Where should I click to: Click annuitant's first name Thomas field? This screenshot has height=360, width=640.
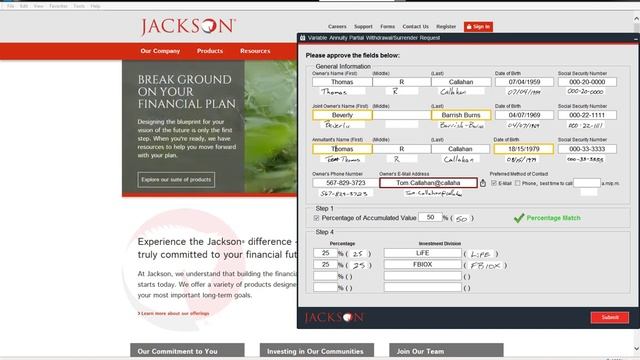point(342,149)
